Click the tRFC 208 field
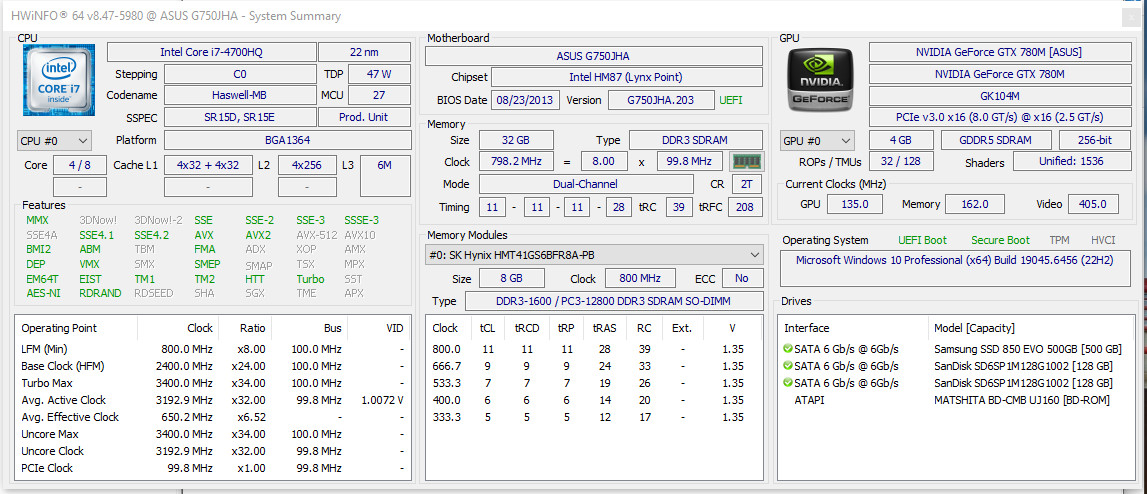 [745, 207]
